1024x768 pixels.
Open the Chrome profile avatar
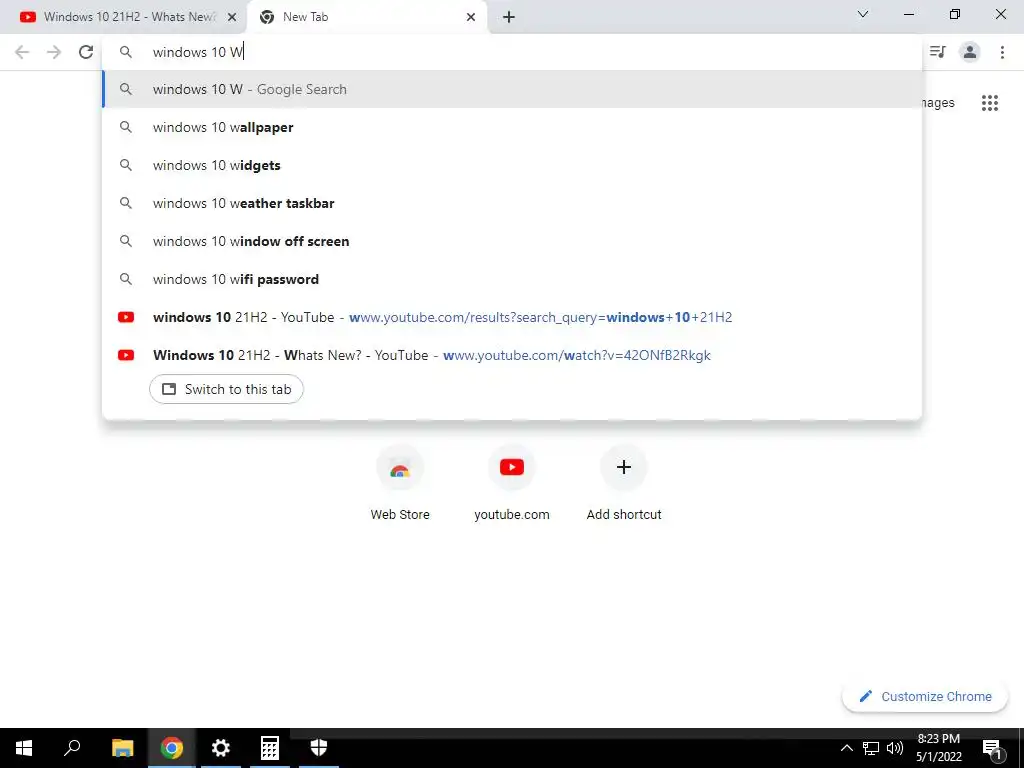(970, 52)
